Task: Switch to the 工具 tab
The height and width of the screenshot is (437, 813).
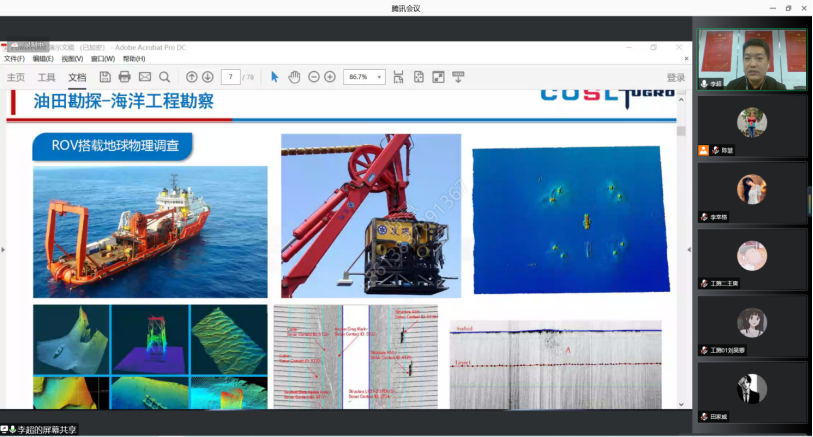Action: pyautogui.click(x=46, y=77)
